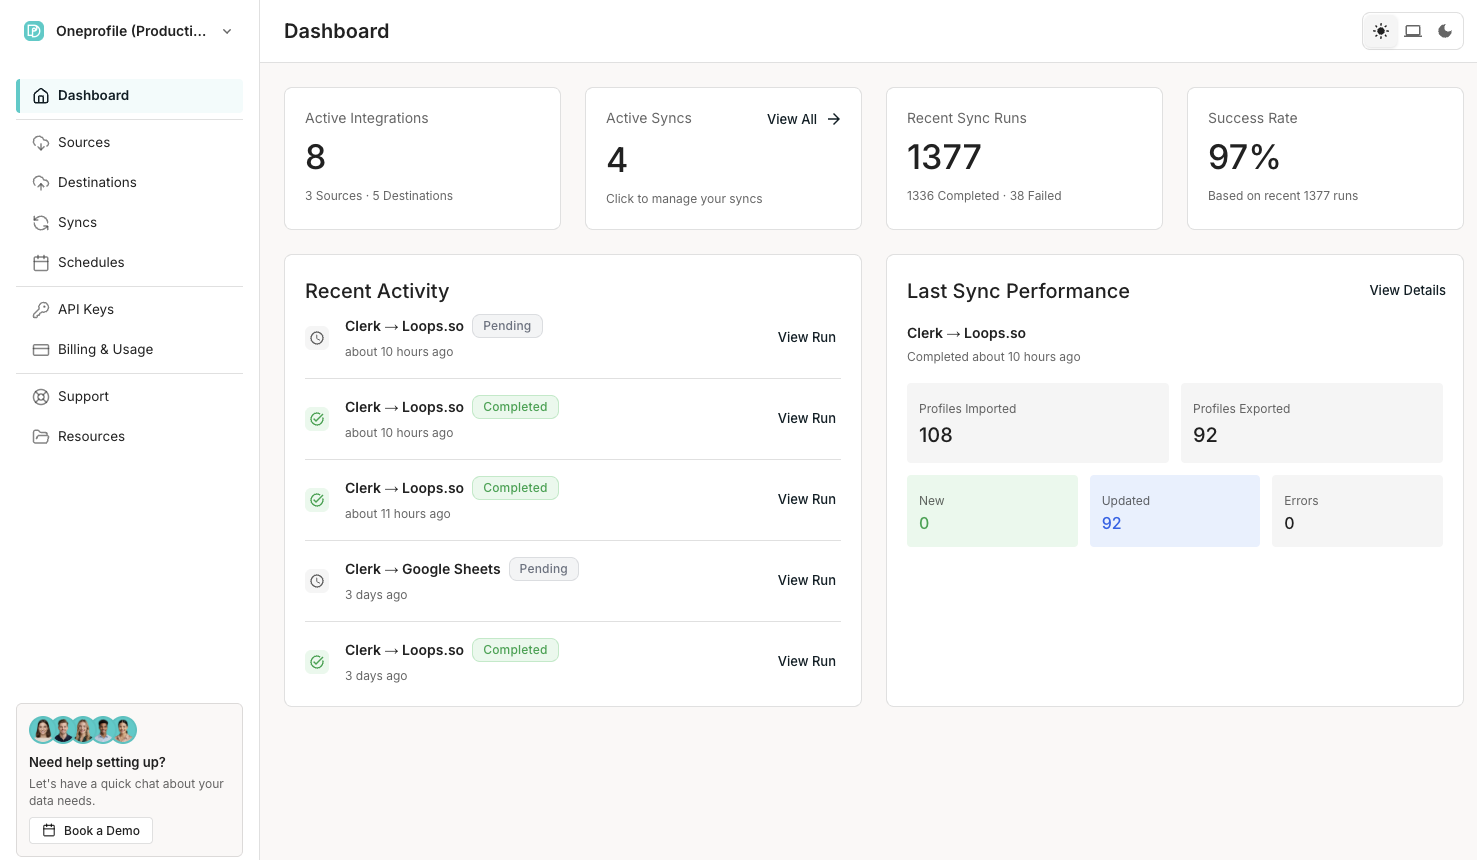Image resolution: width=1477 pixels, height=860 pixels.
Task: View Run for Clerk to Google Sheets
Action: 806,580
